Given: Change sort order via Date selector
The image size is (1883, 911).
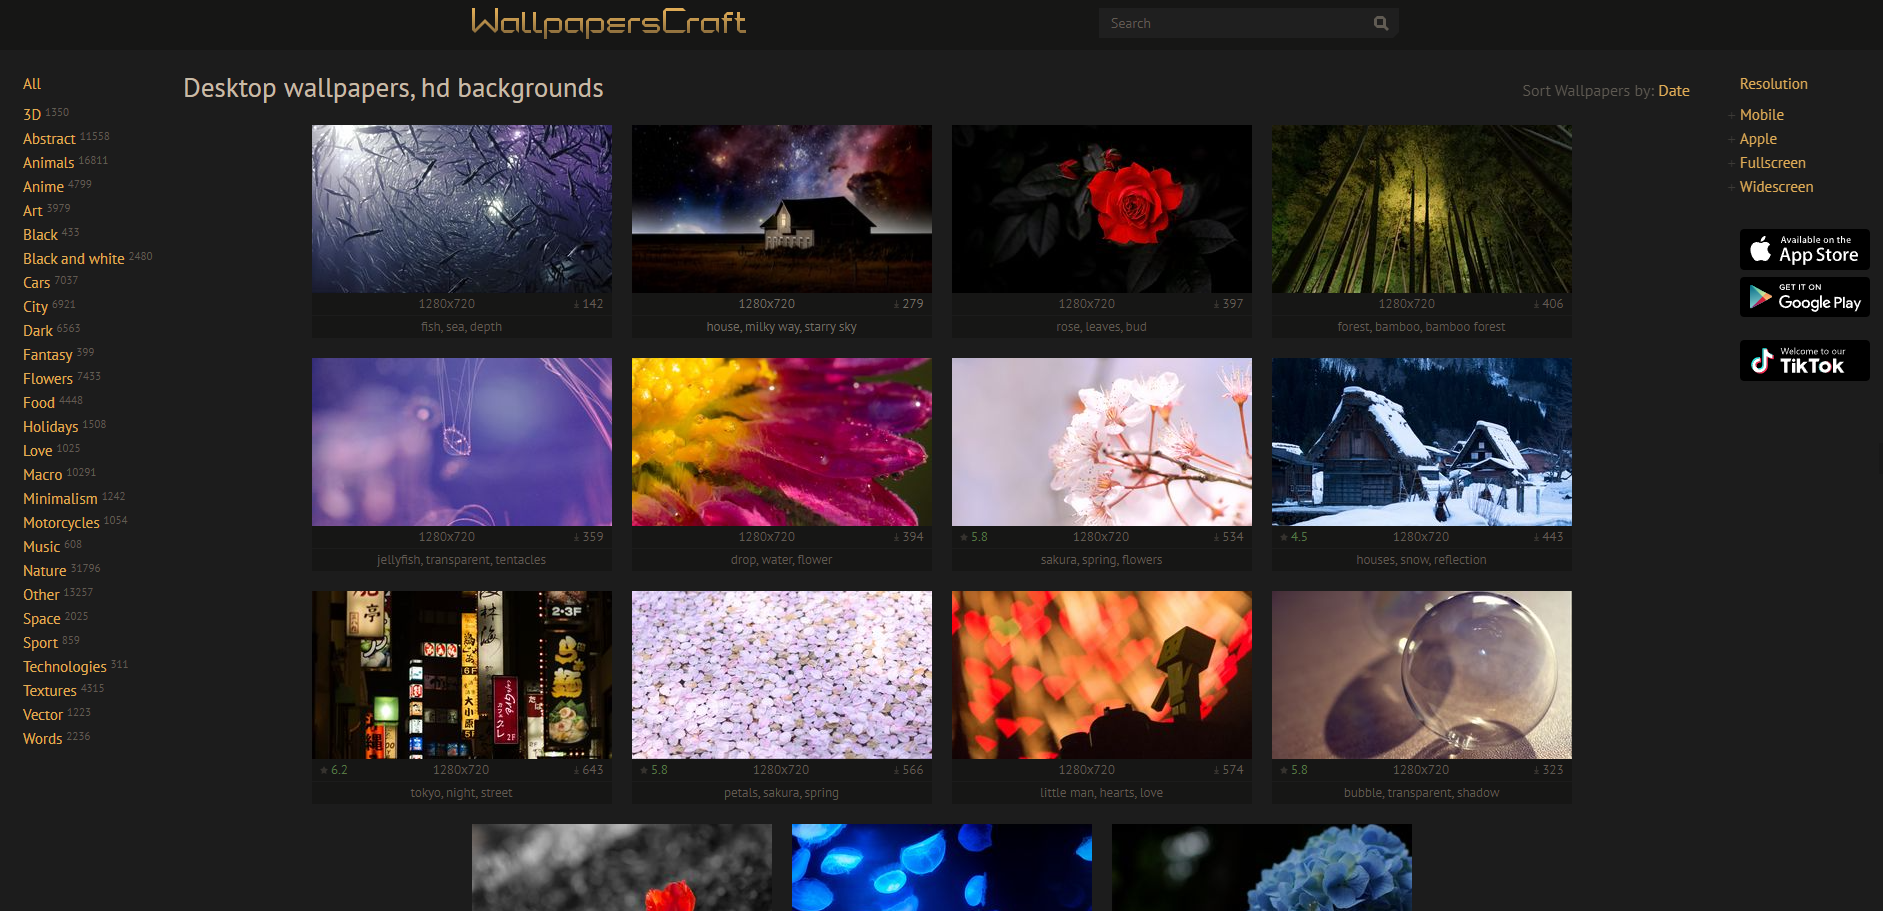Looking at the screenshot, I should (x=1673, y=91).
